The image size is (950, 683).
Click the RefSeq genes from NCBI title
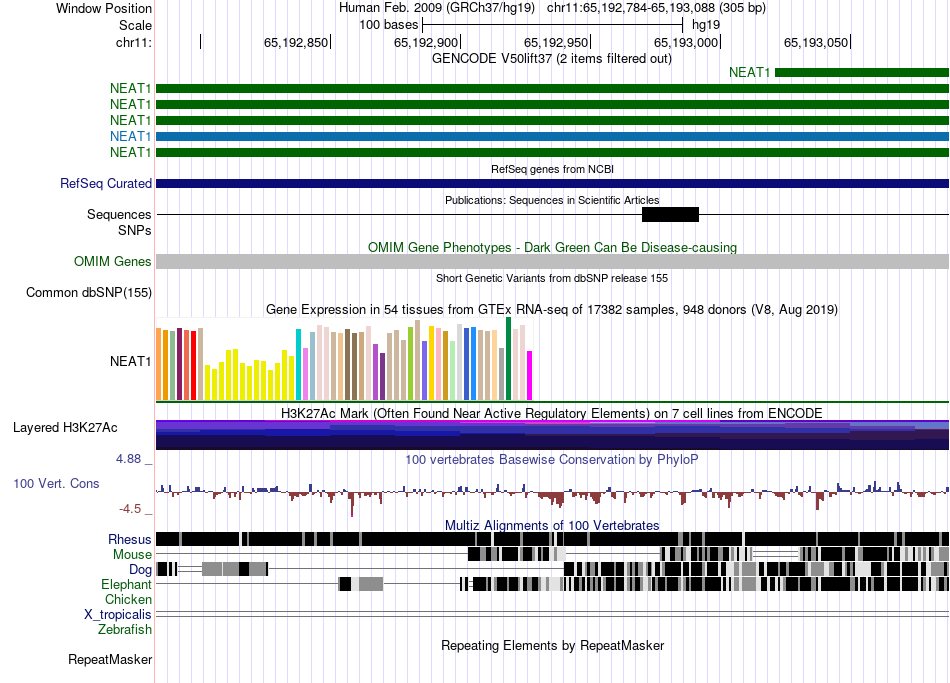coord(552,169)
